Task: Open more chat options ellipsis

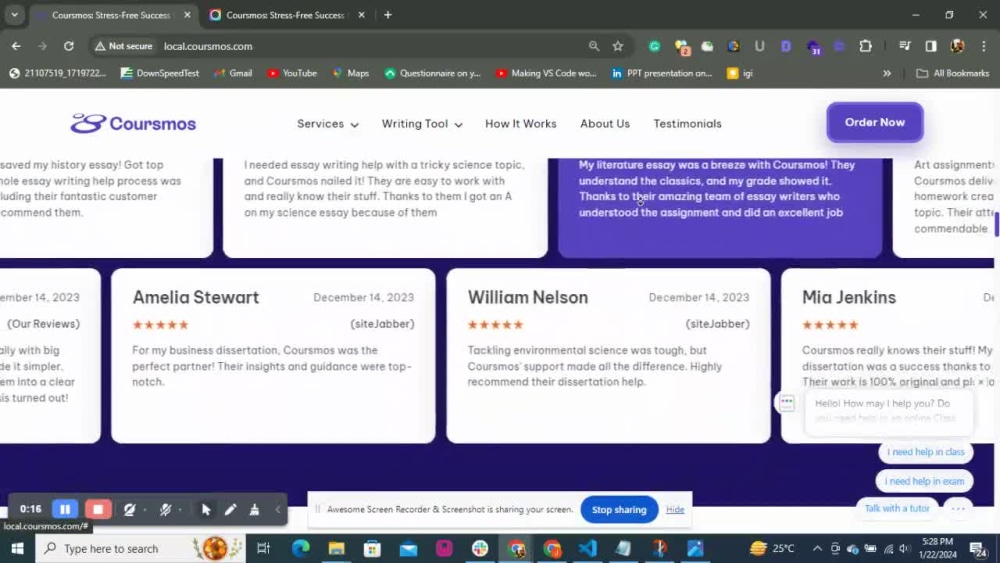Action: [x=958, y=508]
